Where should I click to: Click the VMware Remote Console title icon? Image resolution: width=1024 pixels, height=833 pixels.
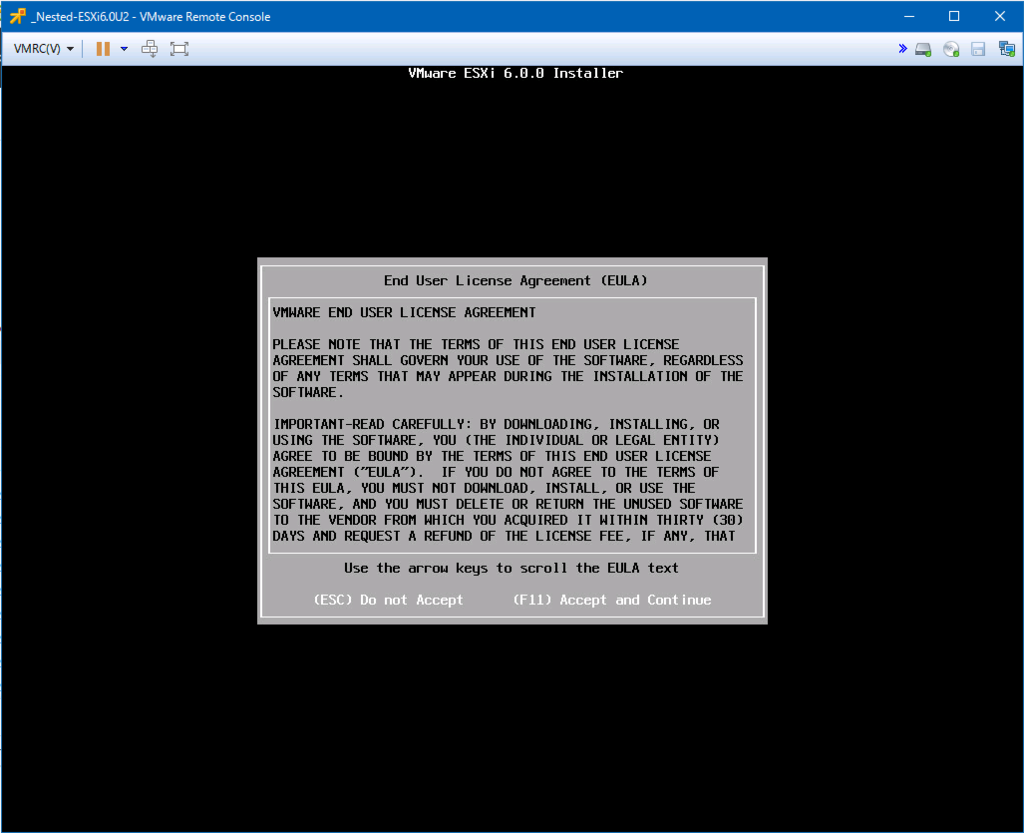[18, 16]
